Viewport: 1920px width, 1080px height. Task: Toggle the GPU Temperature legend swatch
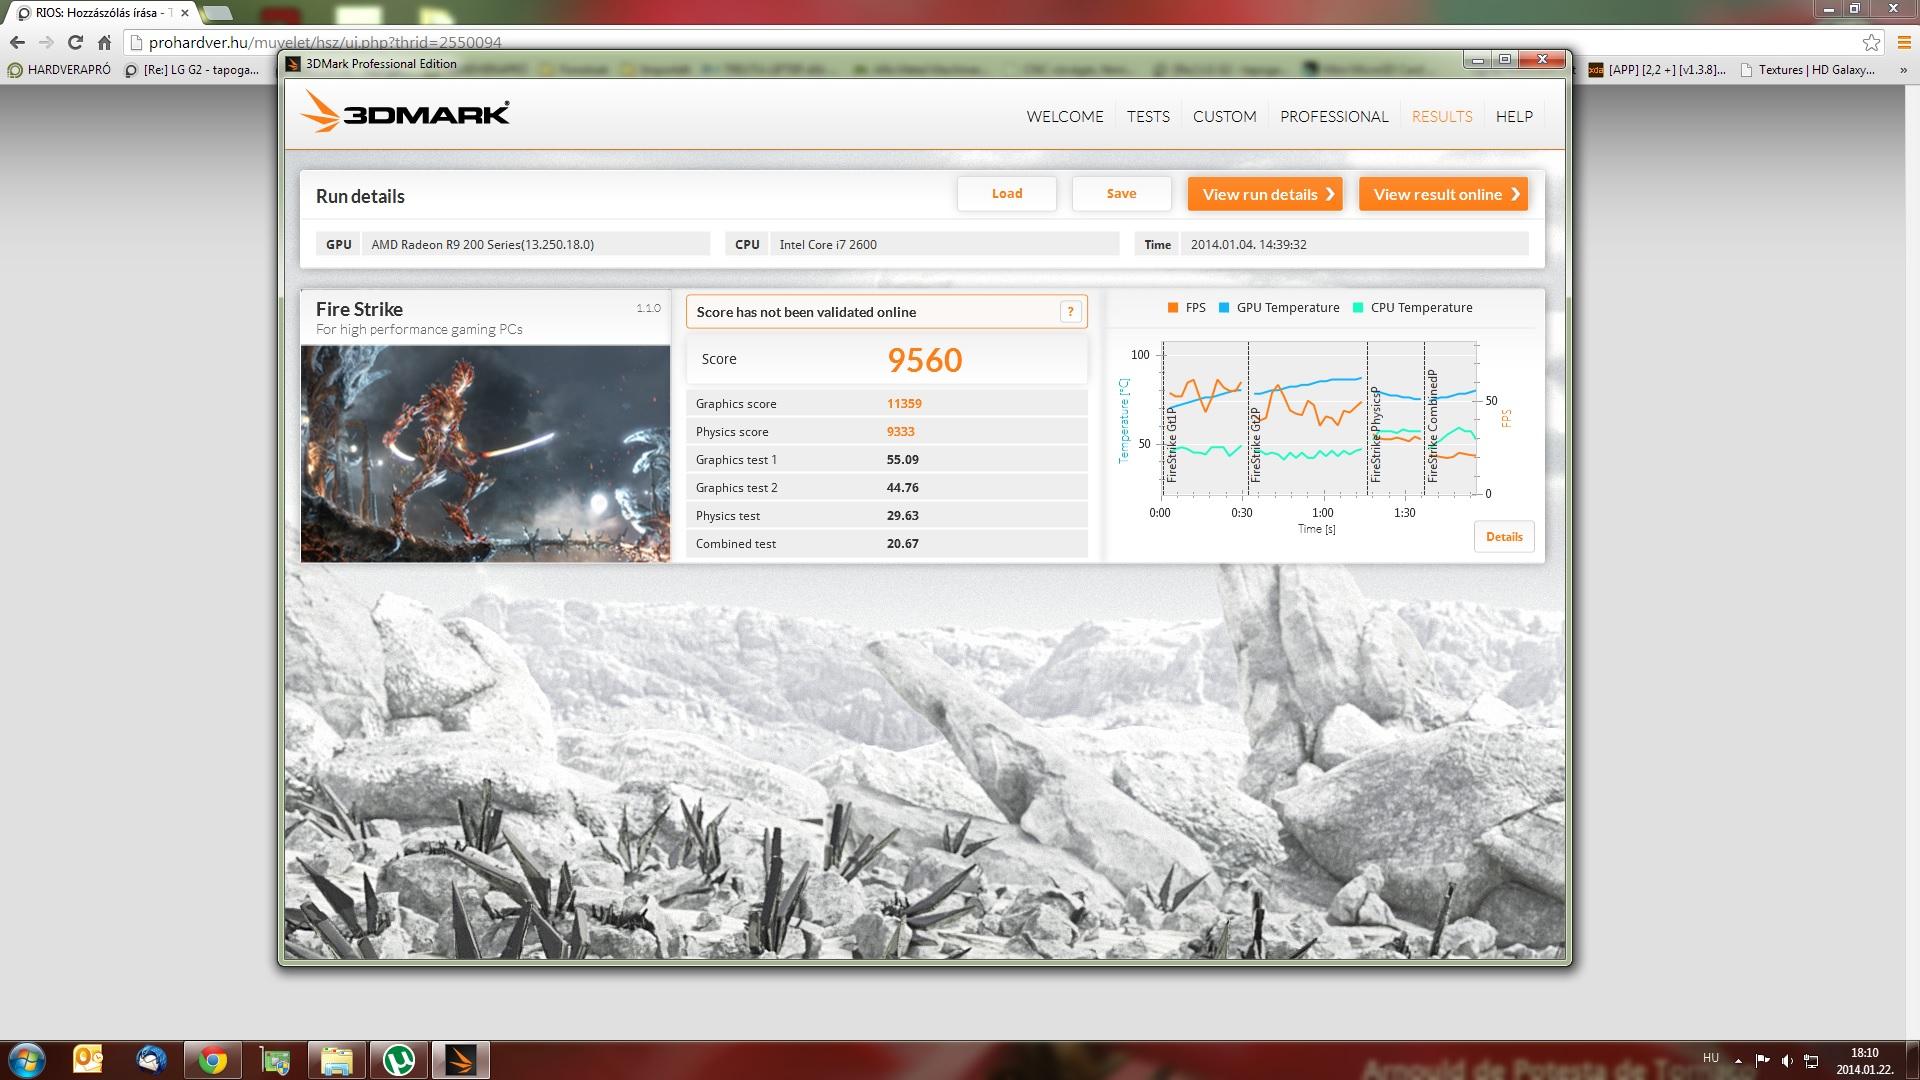(x=1224, y=308)
